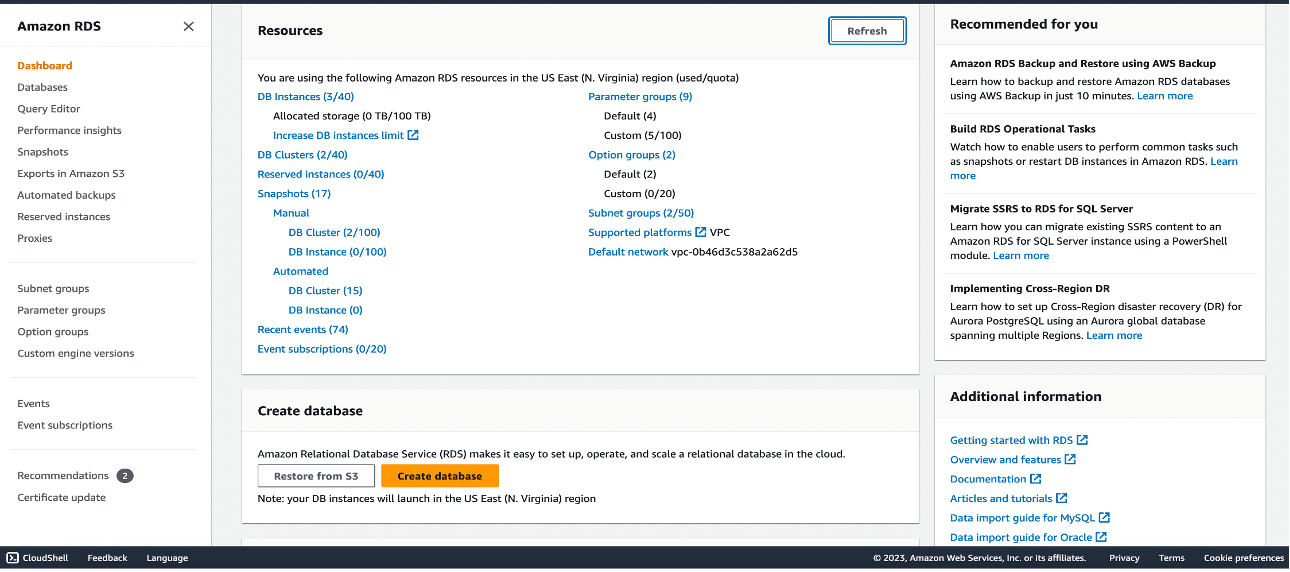Click the Recommendations count badge
The height and width of the screenshot is (572, 1290).
(x=125, y=476)
